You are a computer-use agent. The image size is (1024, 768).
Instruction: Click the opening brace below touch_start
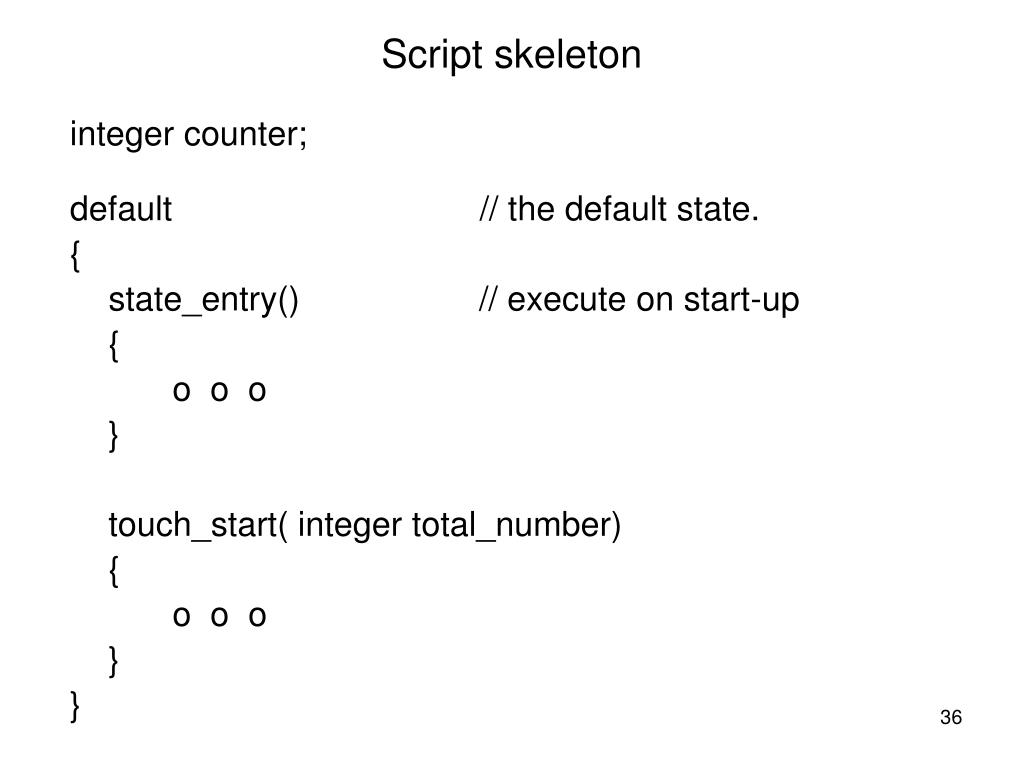[x=114, y=571]
